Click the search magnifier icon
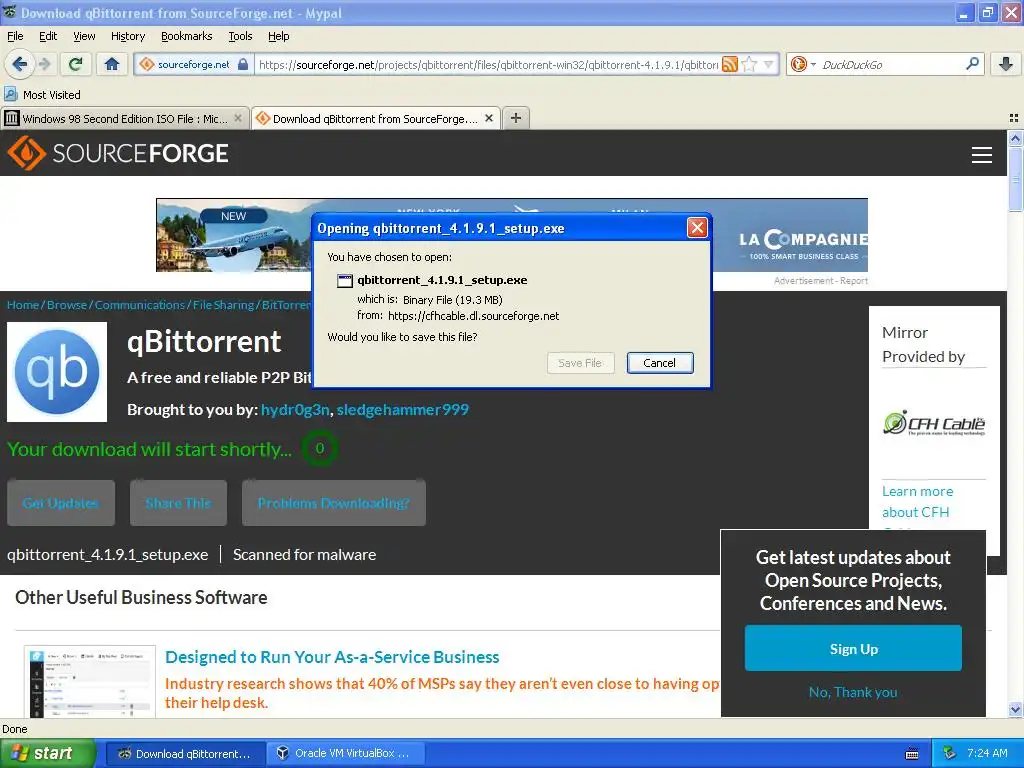Image resolution: width=1024 pixels, height=768 pixels. pyautogui.click(x=972, y=64)
